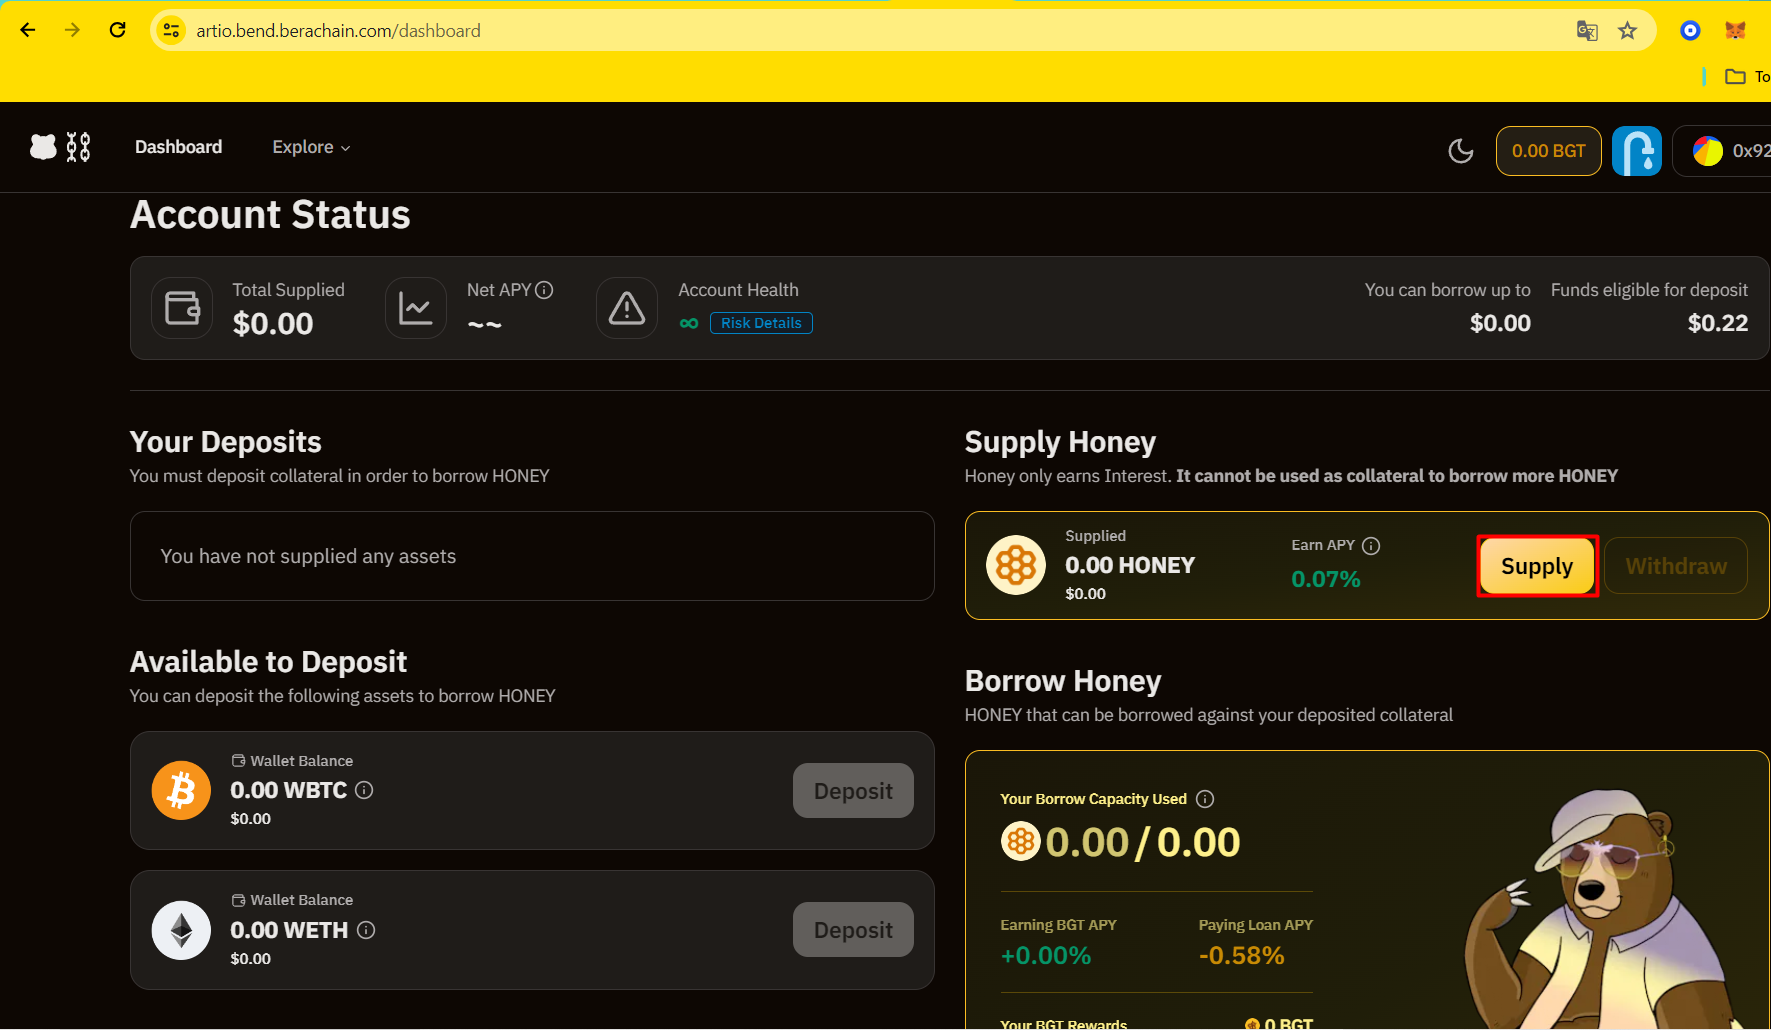The image size is (1771, 1030).
Task: Click the 'You have not supplied any assets' text
Action: 308,556
